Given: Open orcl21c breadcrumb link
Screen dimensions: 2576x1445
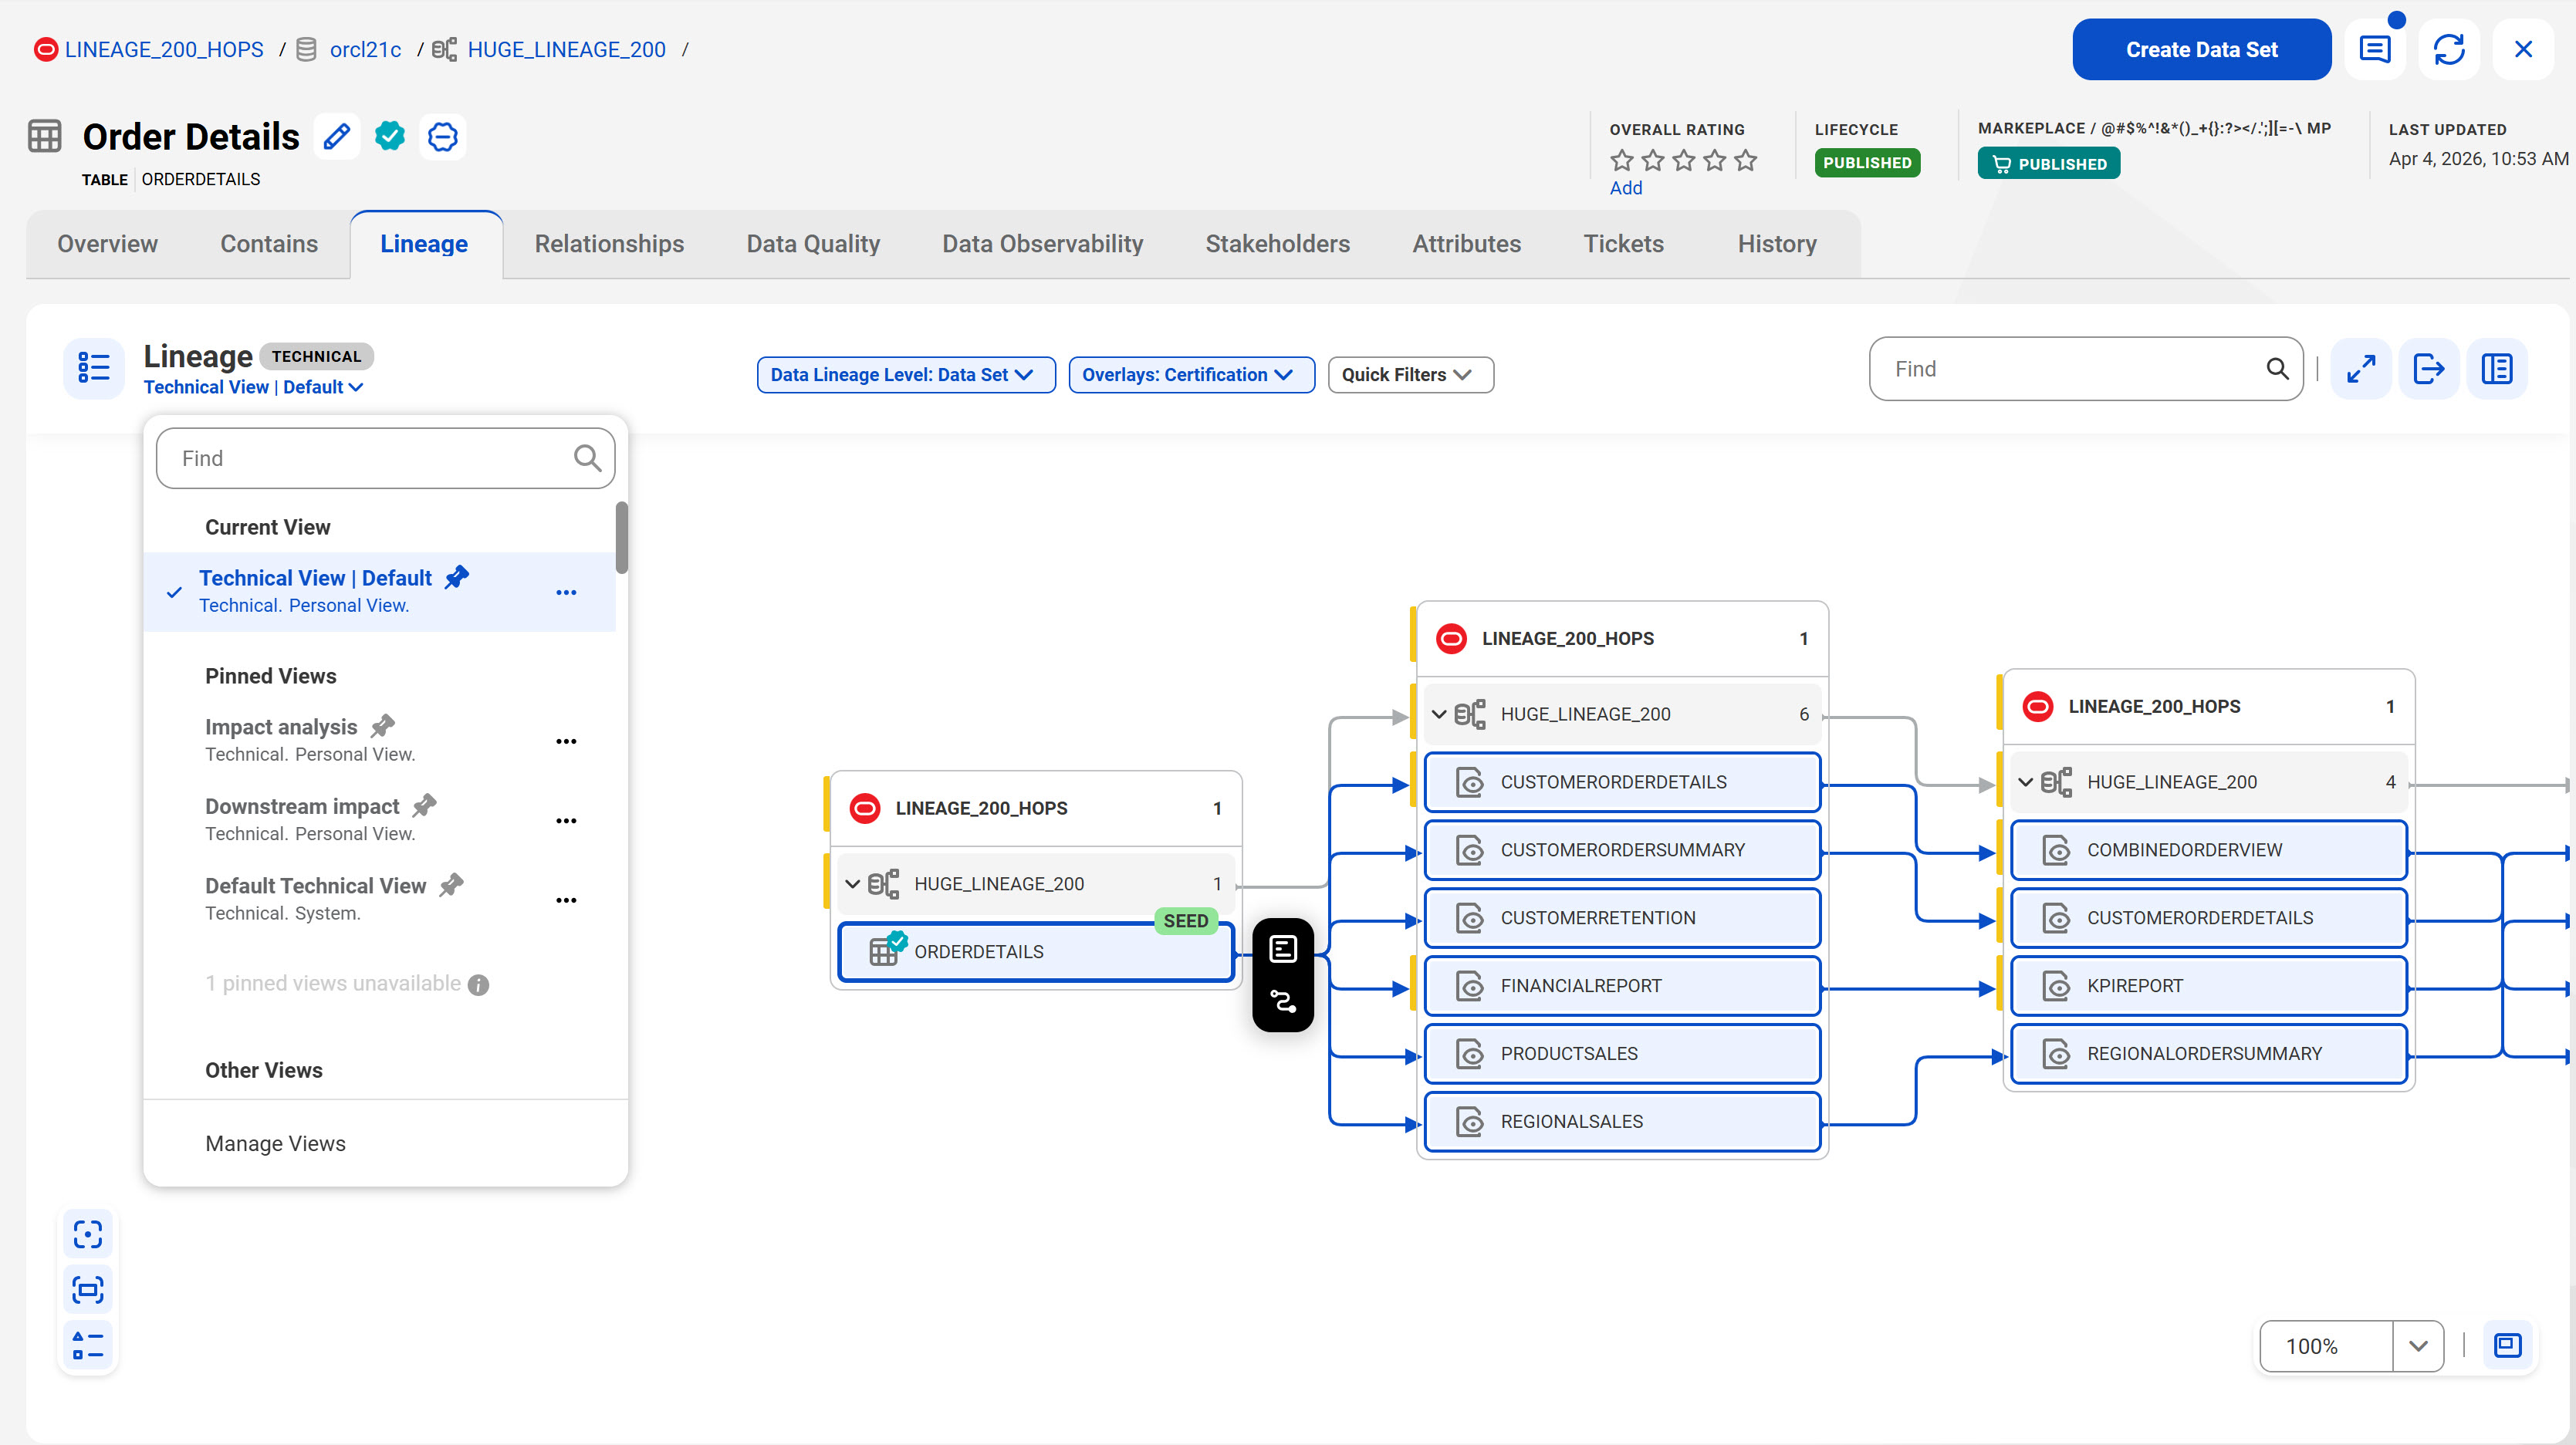Looking at the screenshot, I should [x=365, y=49].
